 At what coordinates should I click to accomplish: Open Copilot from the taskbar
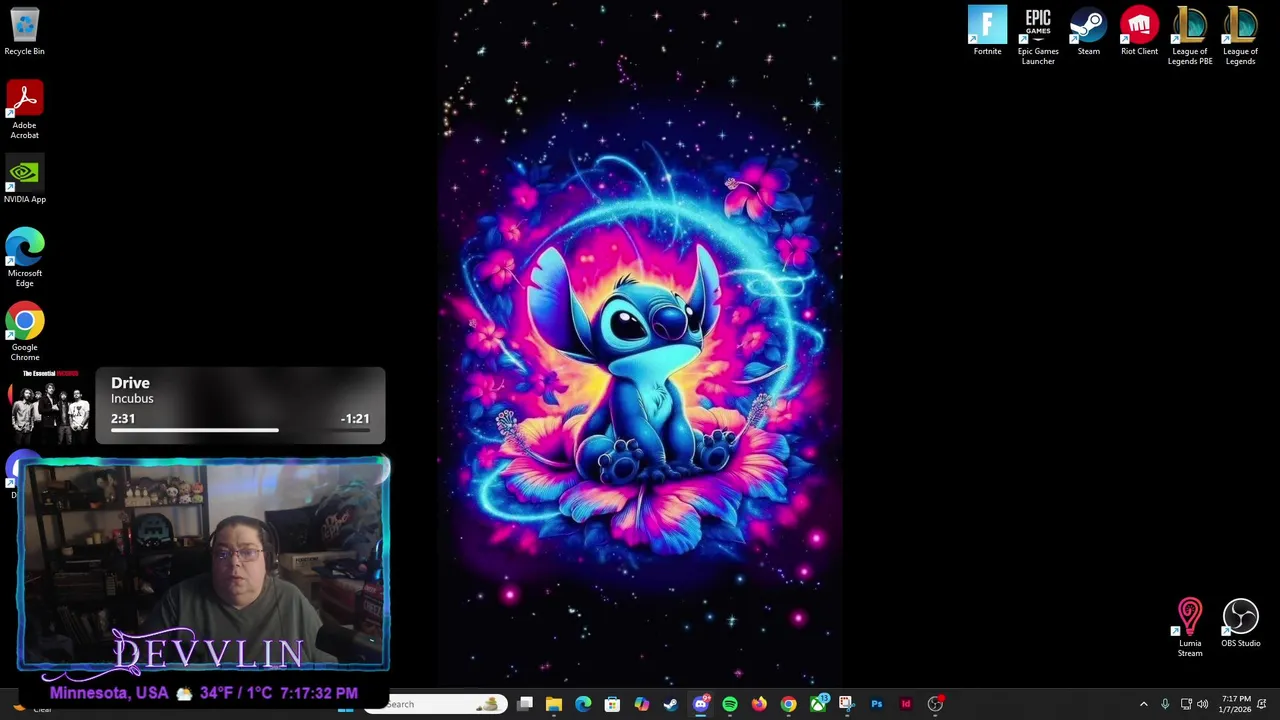tap(641, 704)
